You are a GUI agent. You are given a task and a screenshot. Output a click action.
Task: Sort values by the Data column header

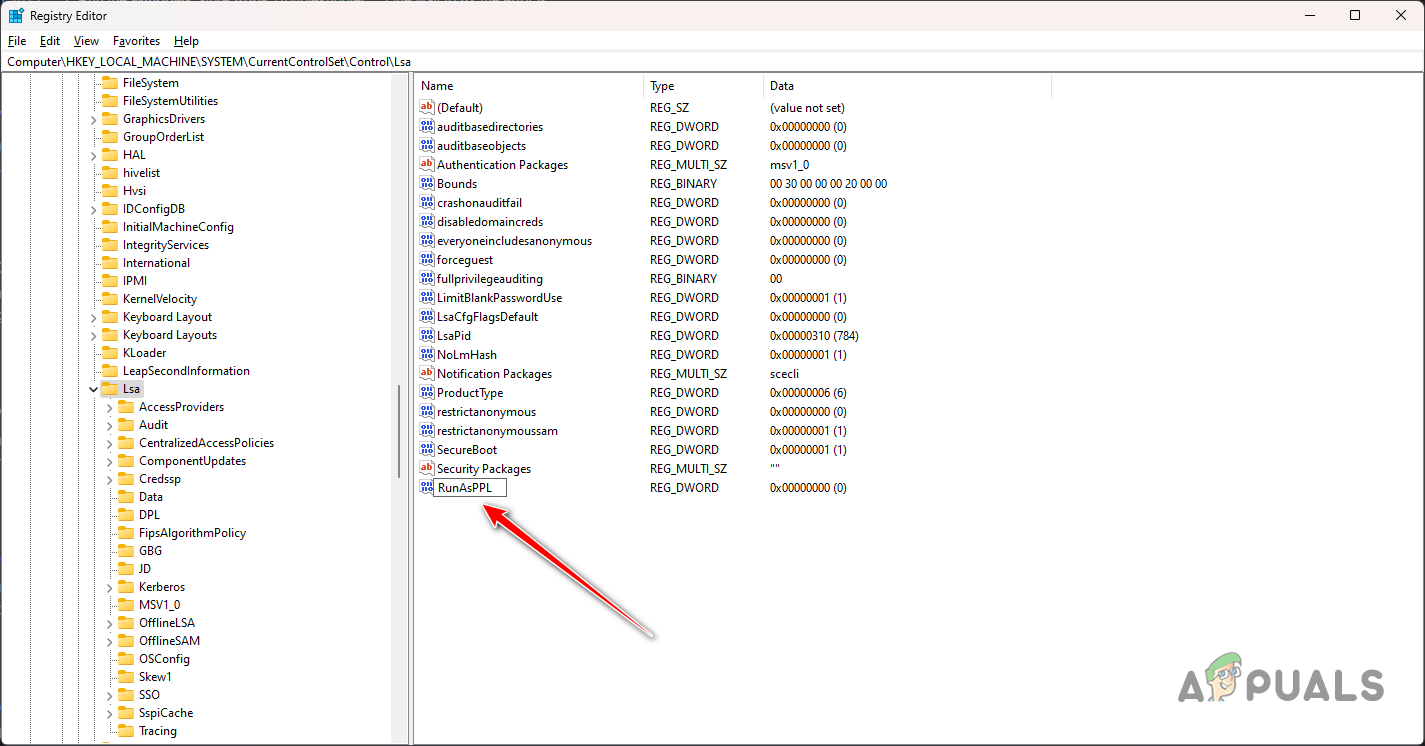point(908,86)
